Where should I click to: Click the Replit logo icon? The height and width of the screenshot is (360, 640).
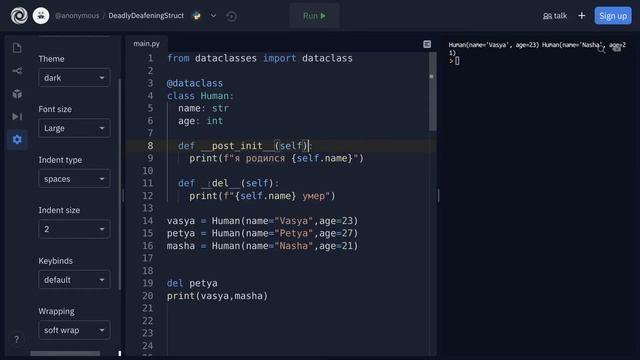click(19, 16)
